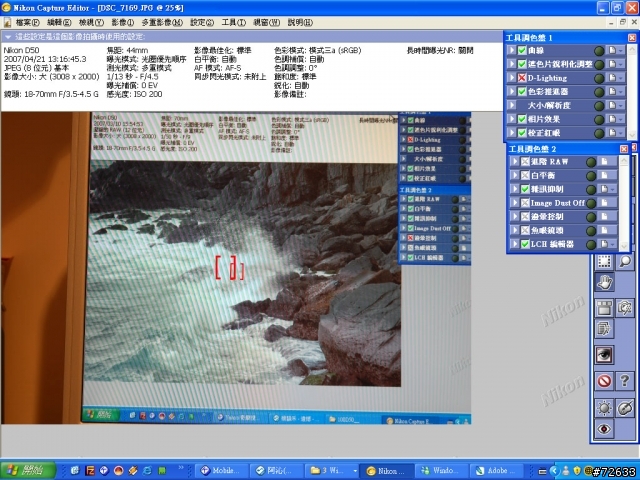Click the question mark help icon
Screen dimensions: 640x480
click(624, 381)
